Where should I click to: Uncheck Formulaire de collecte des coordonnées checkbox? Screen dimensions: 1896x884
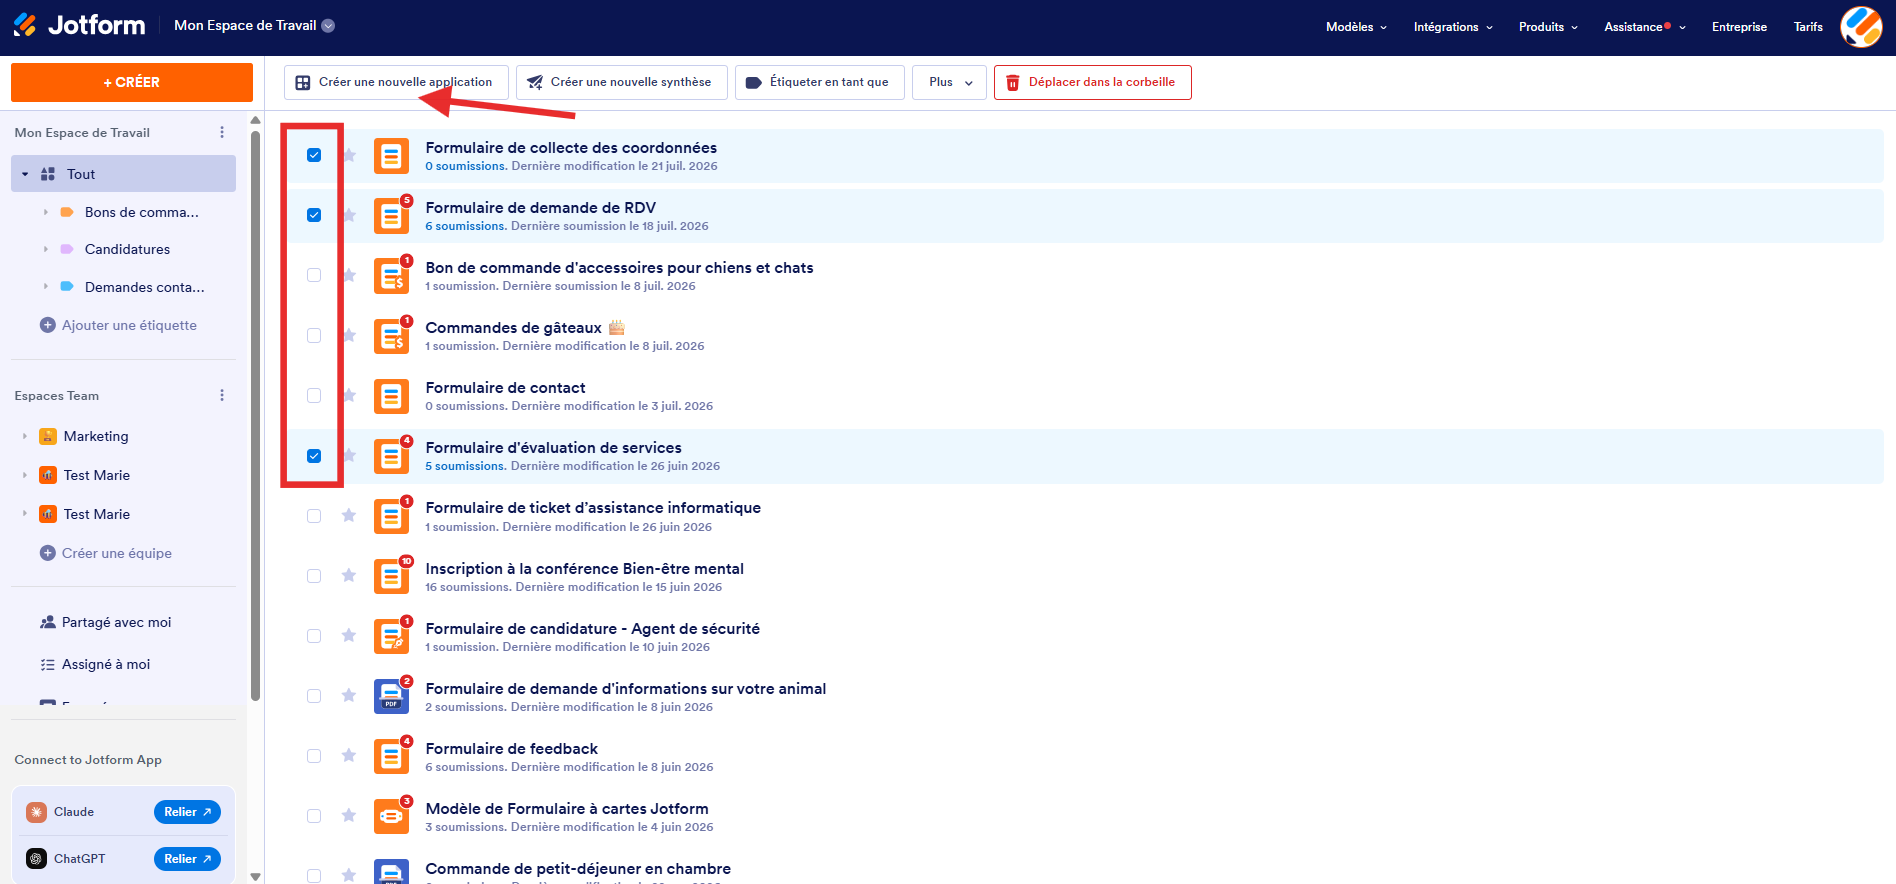[314, 155]
